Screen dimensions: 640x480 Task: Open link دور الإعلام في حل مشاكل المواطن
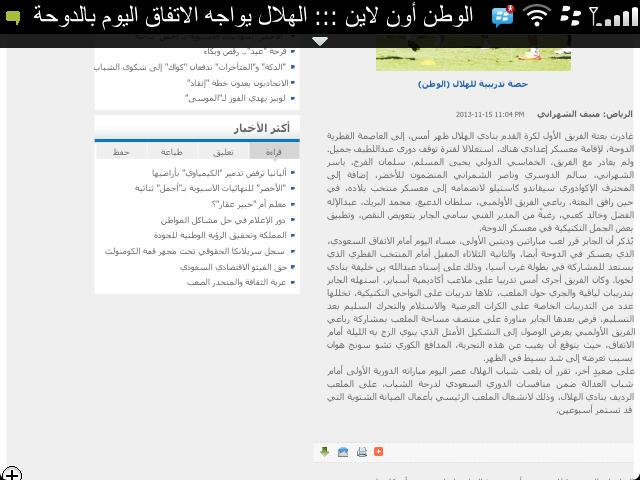[x=223, y=220]
